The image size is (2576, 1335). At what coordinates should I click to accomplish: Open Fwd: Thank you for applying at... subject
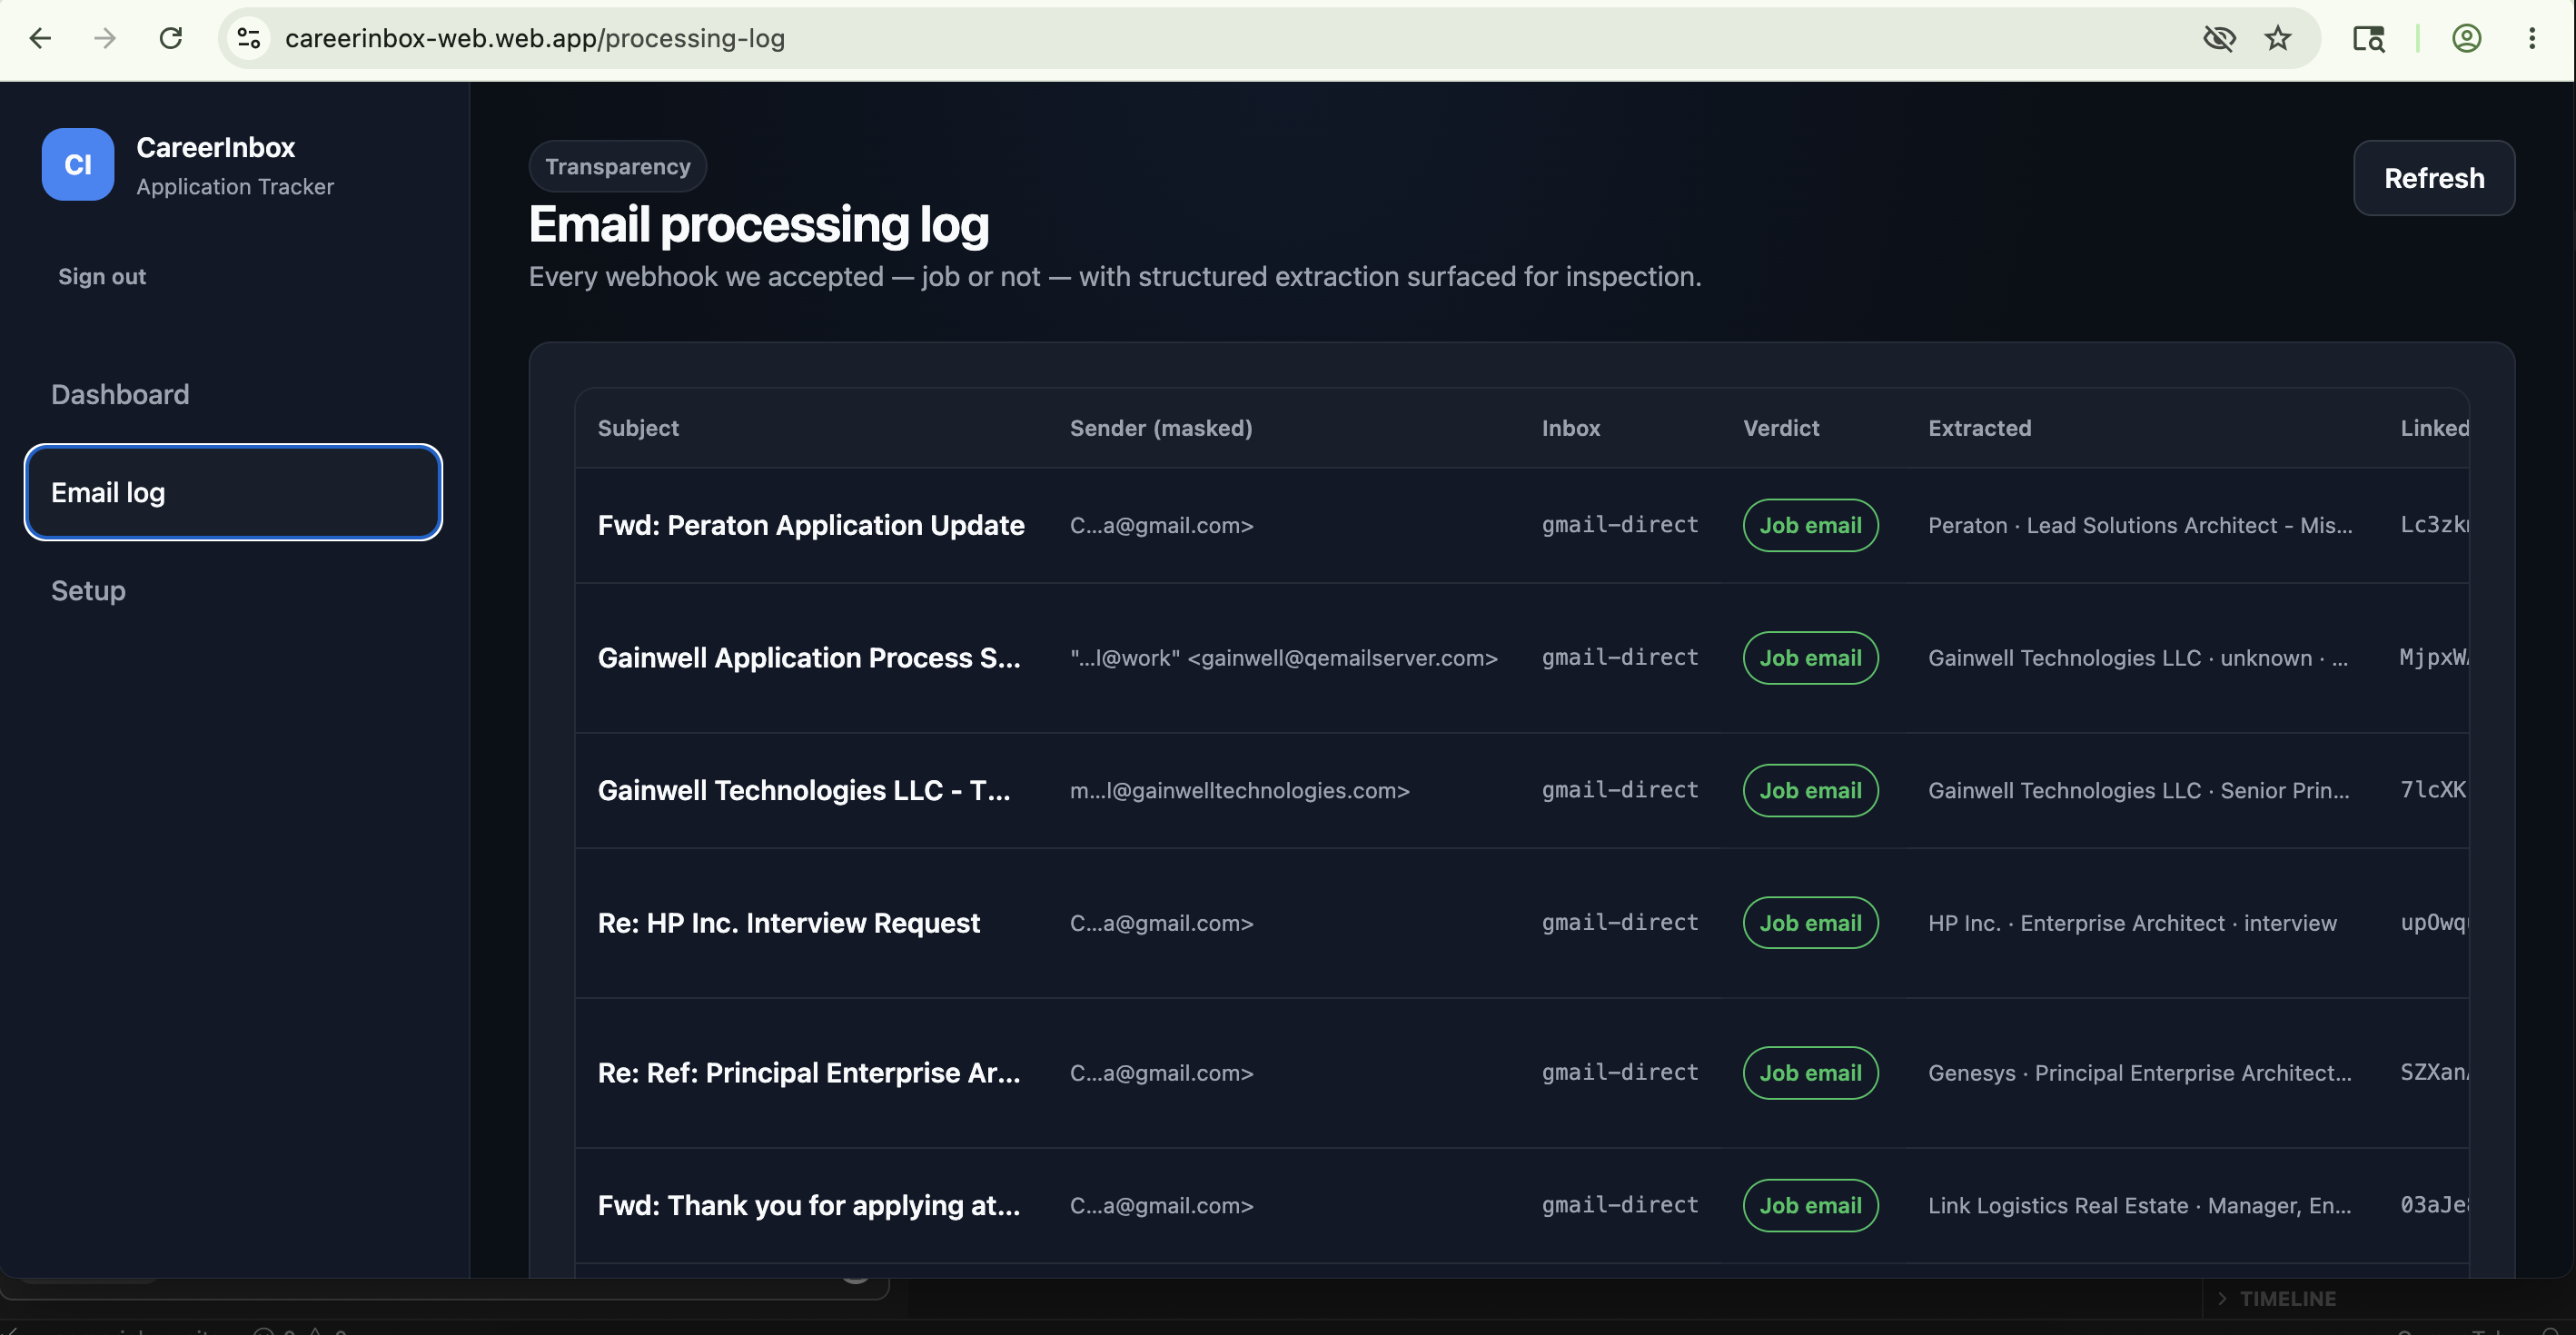(x=809, y=1205)
